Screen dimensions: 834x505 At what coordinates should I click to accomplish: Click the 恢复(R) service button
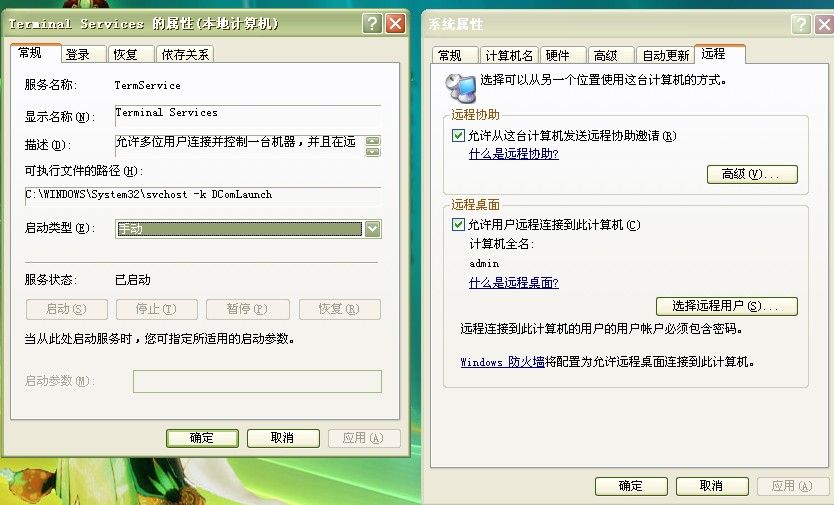click(x=339, y=309)
